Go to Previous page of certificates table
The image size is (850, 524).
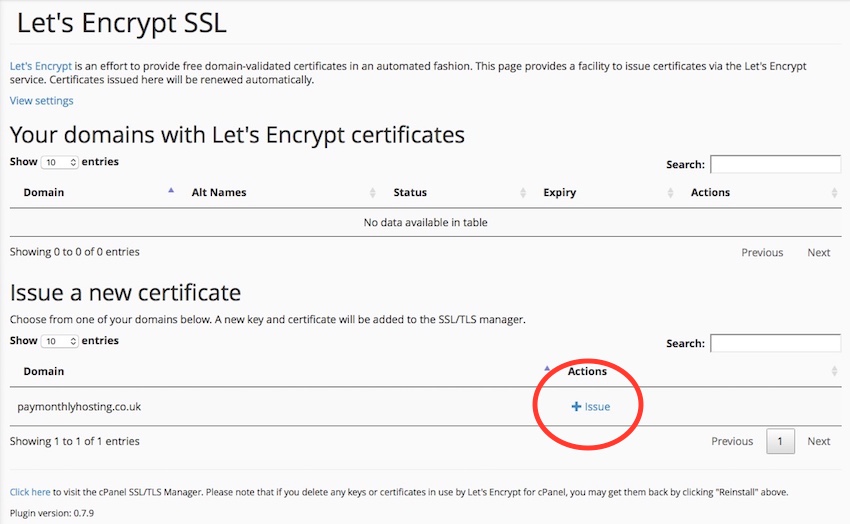point(762,253)
